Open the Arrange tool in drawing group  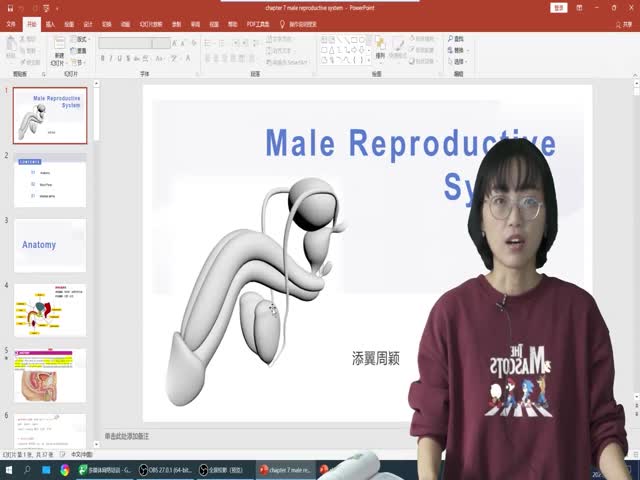tap(380, 48)
